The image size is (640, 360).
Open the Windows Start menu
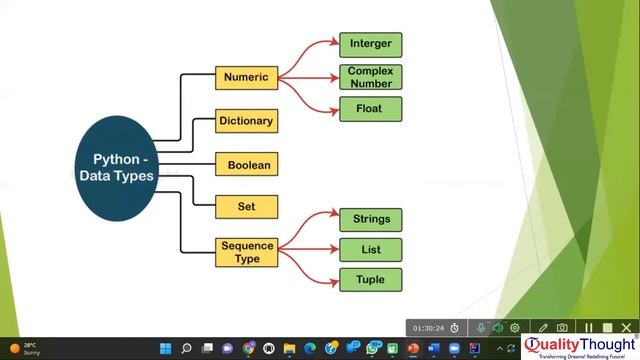pos(166,349)
